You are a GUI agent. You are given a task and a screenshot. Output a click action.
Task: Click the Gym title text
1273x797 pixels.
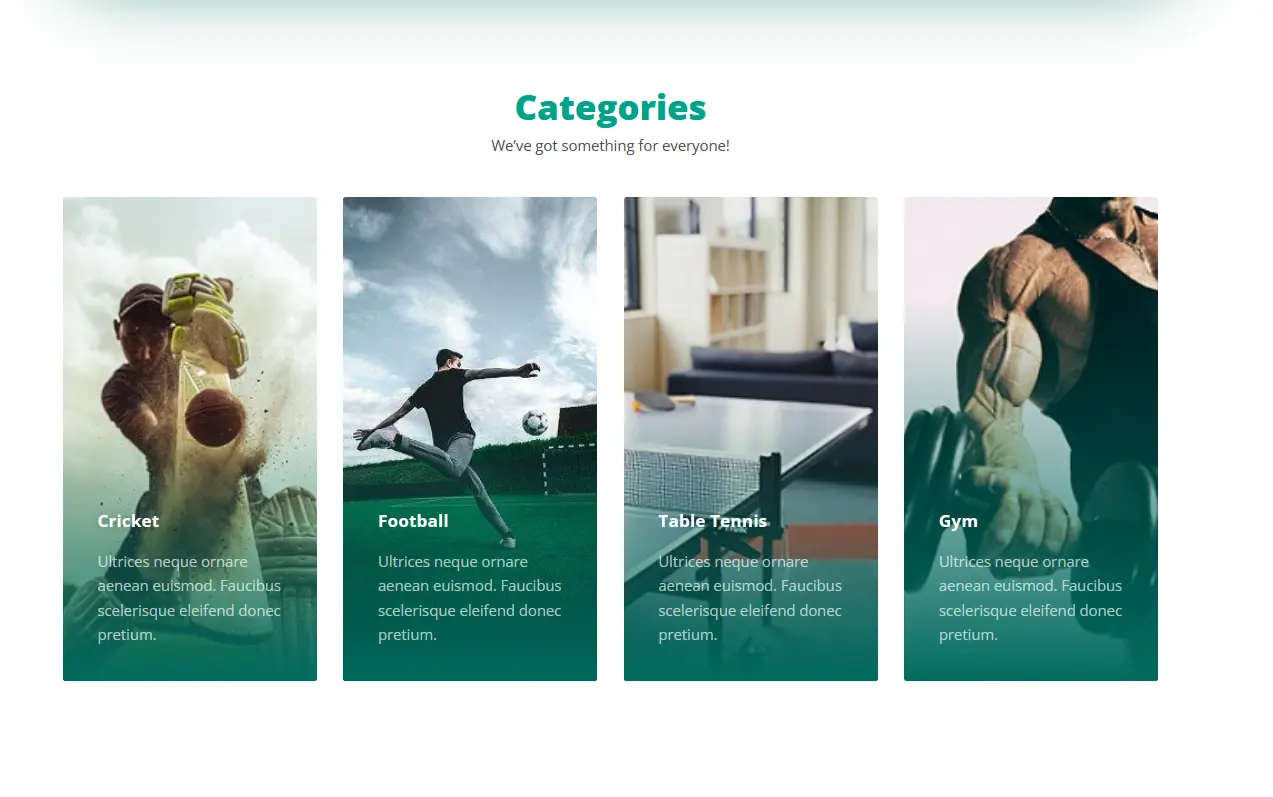point(958,521)
